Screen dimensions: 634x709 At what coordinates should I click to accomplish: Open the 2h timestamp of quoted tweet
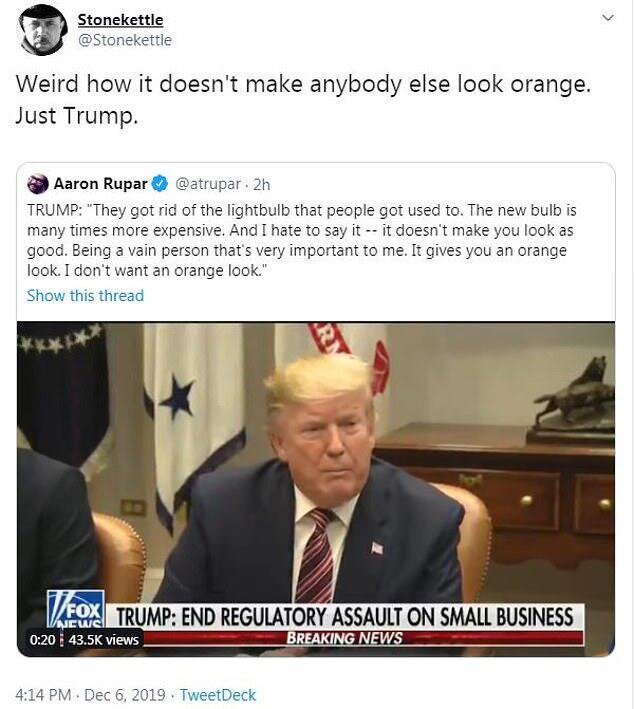[x=261, y=184]
